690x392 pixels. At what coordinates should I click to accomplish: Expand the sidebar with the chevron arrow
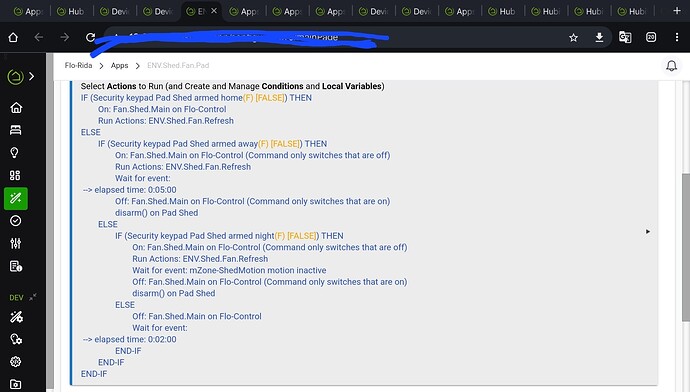click(x=31, y=77)
